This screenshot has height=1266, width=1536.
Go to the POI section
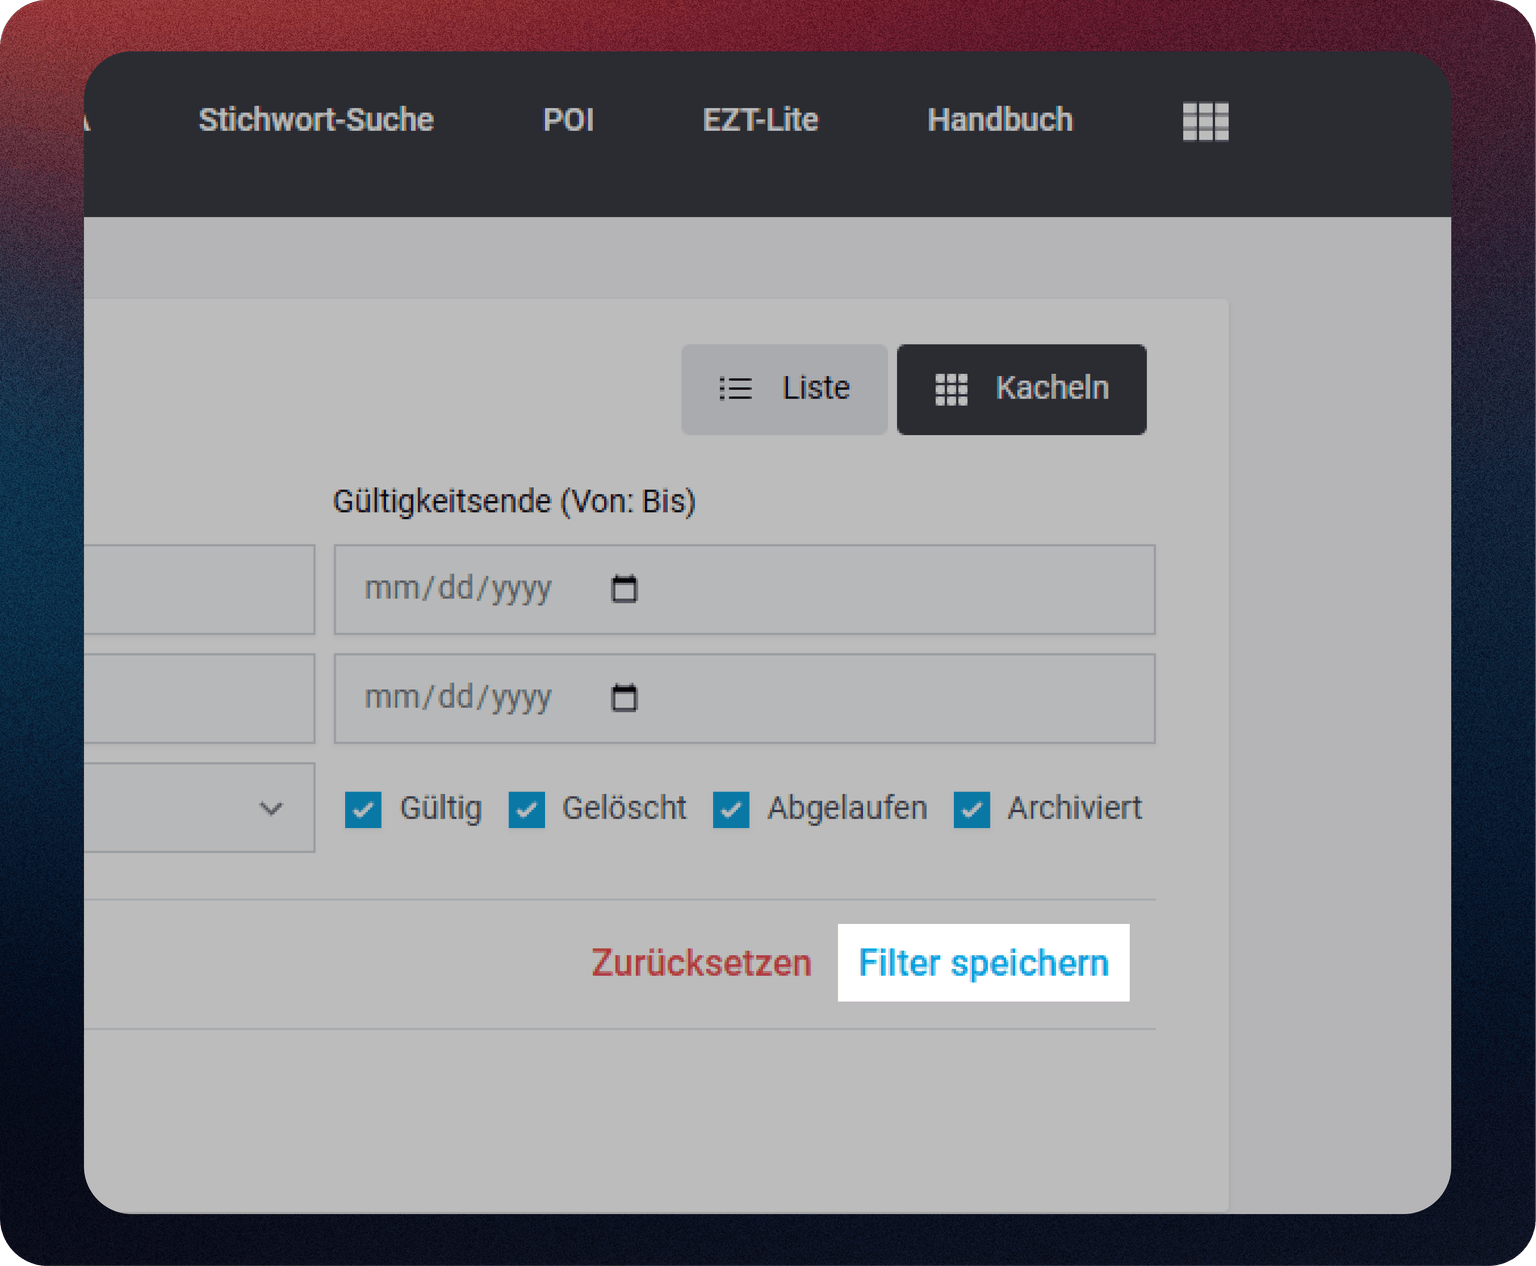coord(568,120)
